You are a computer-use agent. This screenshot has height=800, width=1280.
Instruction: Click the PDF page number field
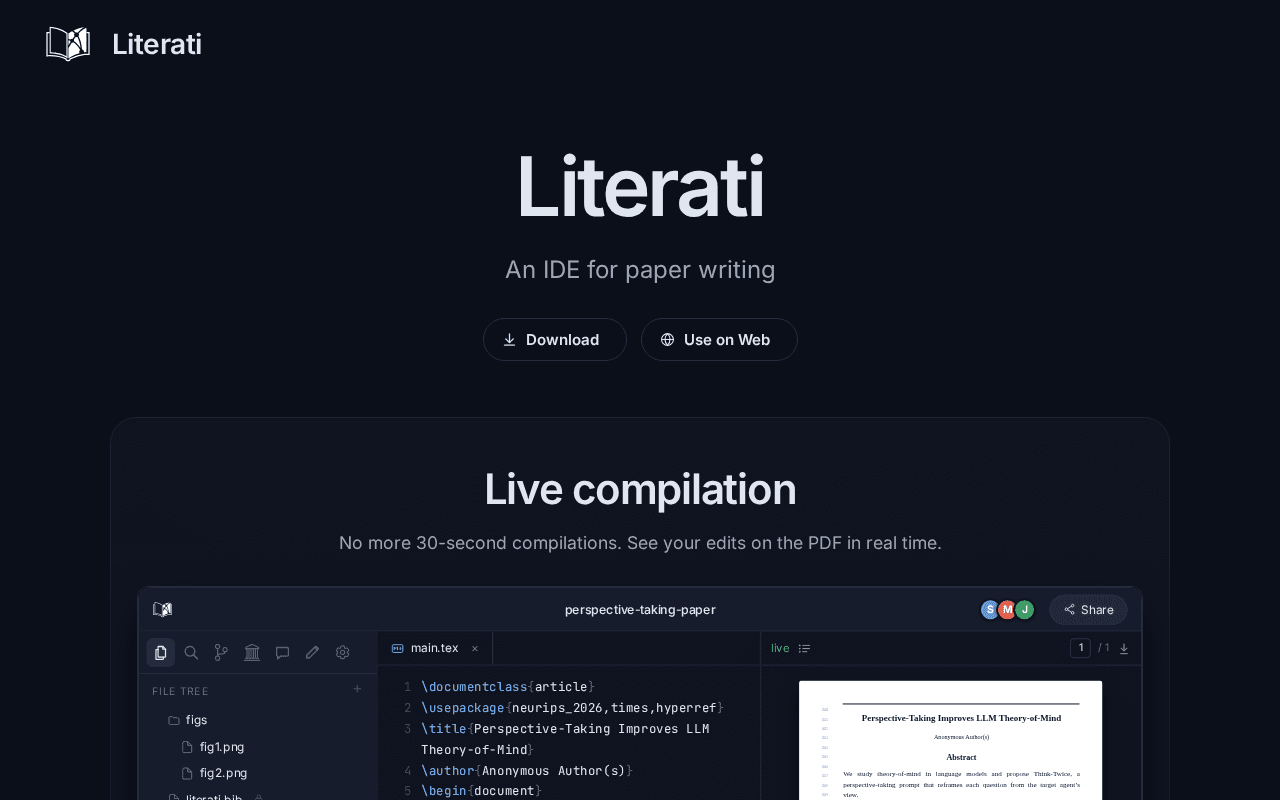1080,648
